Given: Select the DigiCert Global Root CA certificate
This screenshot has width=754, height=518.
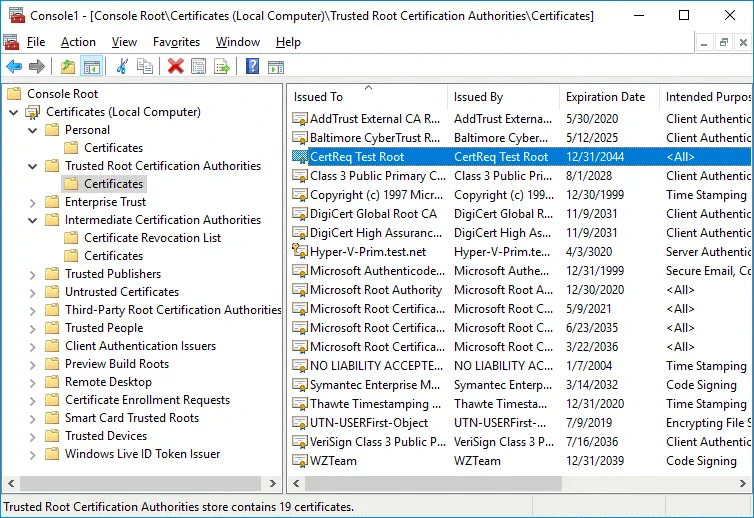Looking at the screenshot, I should pyautogui.click(x=373, y=214).
